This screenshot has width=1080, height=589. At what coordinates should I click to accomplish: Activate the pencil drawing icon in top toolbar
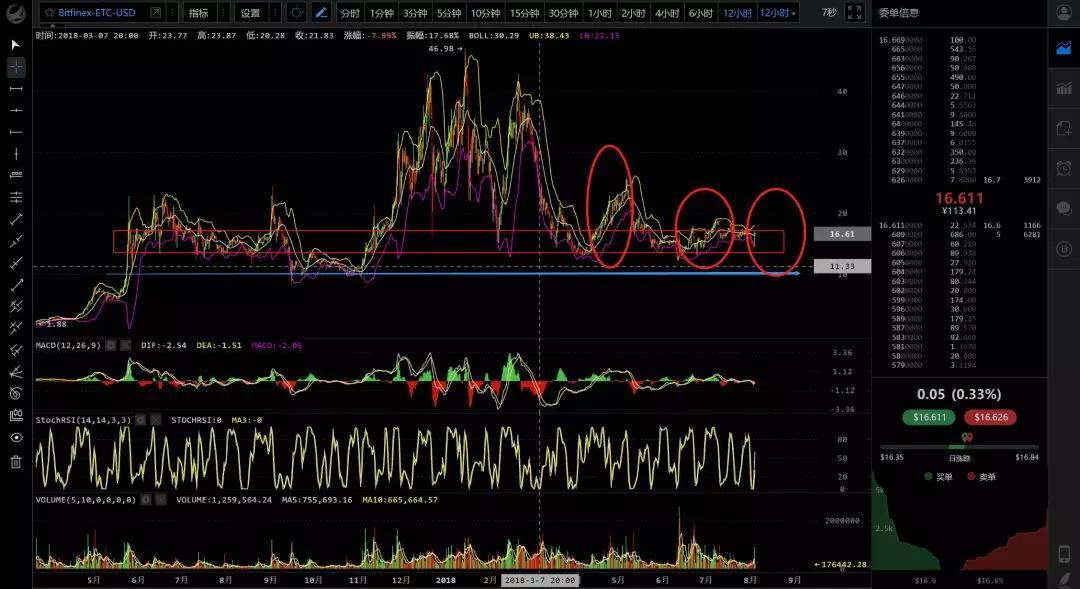click(322, 13)
